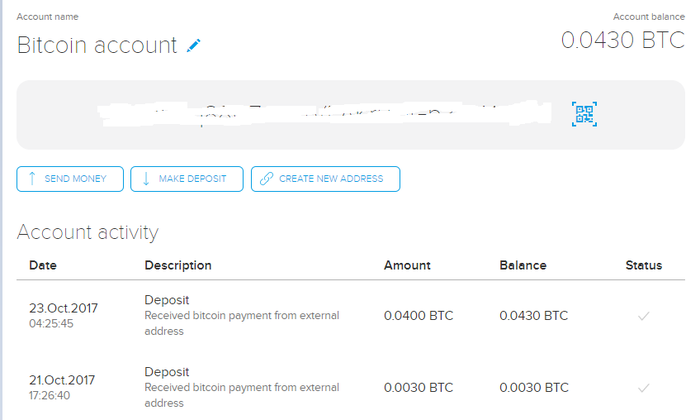
Task: Click the 0.0430 BTC account balance at top
Action: [x=622, y=40]
